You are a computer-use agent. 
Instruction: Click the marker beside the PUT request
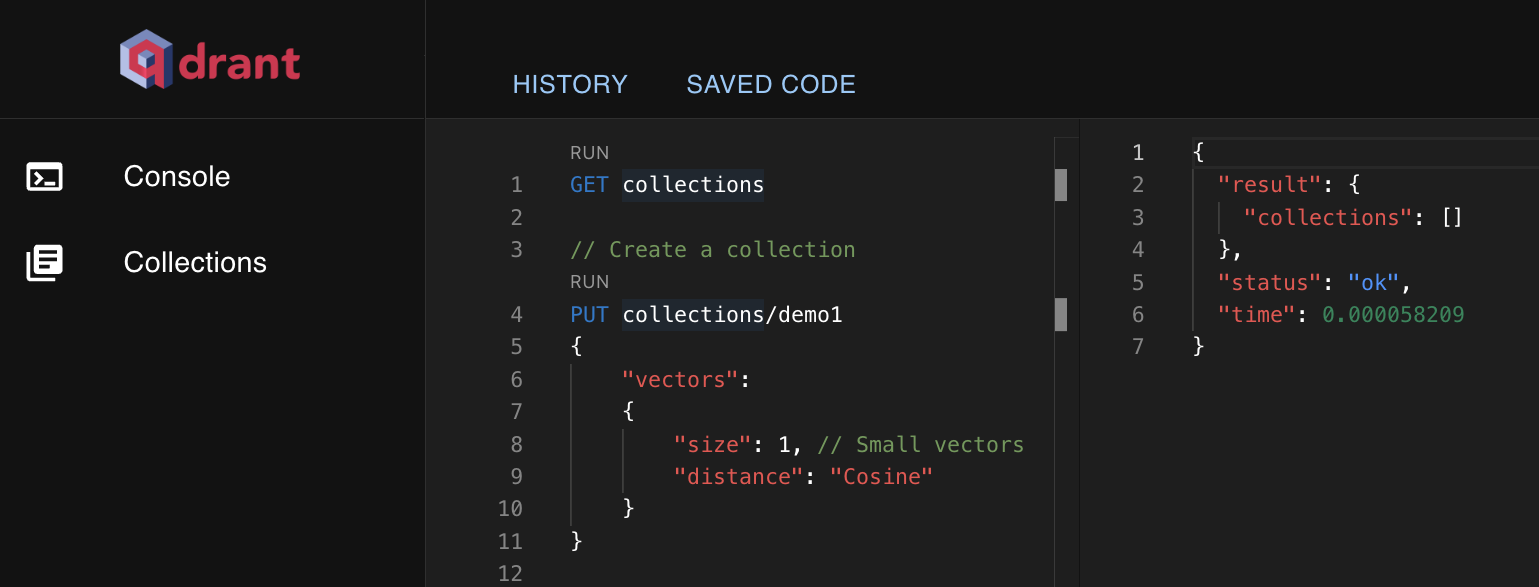[1062, 314]
